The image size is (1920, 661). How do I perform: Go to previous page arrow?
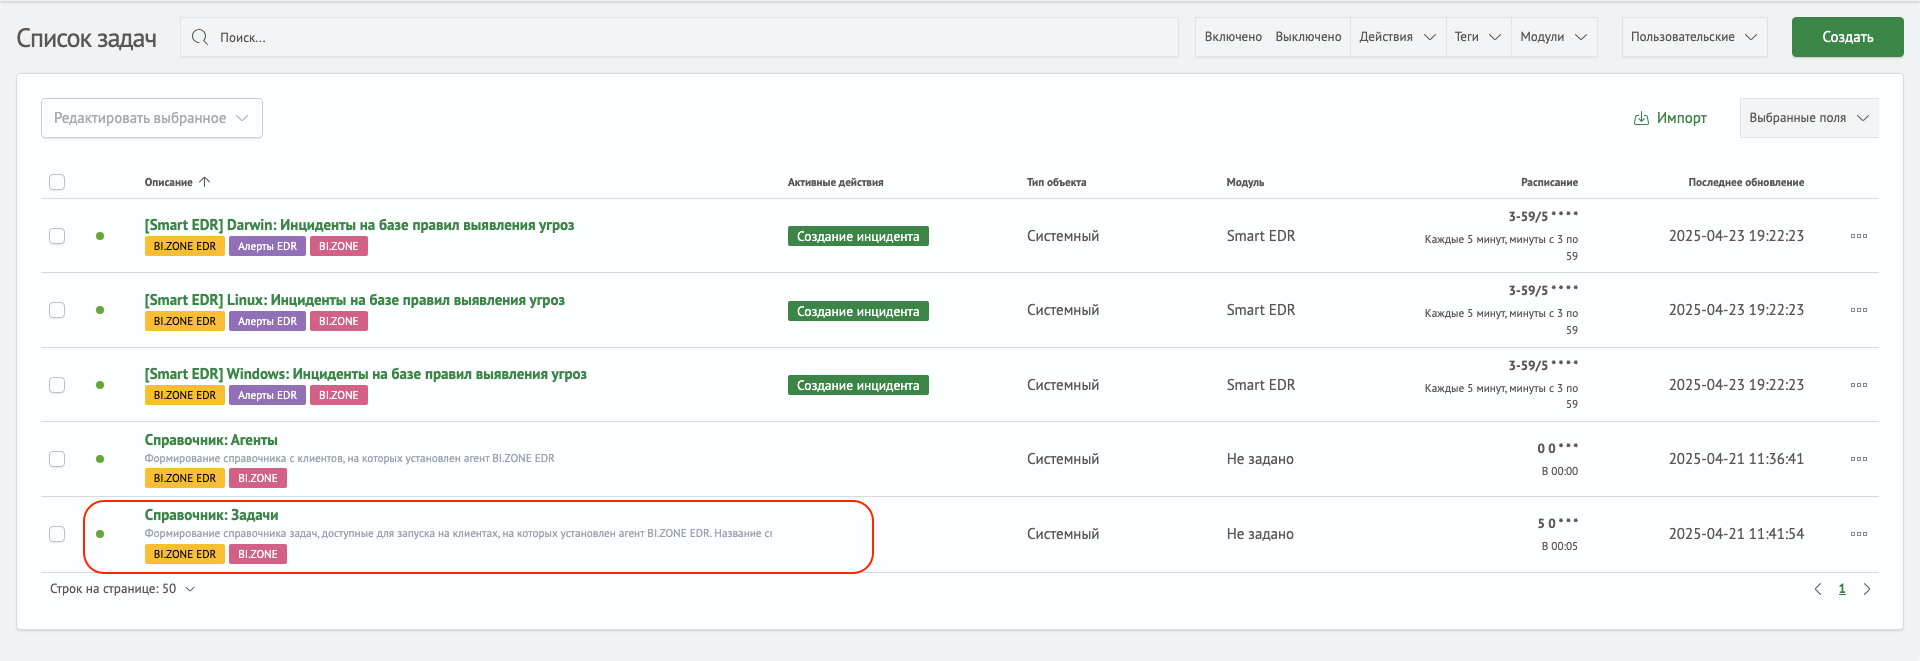(1818, 589)
